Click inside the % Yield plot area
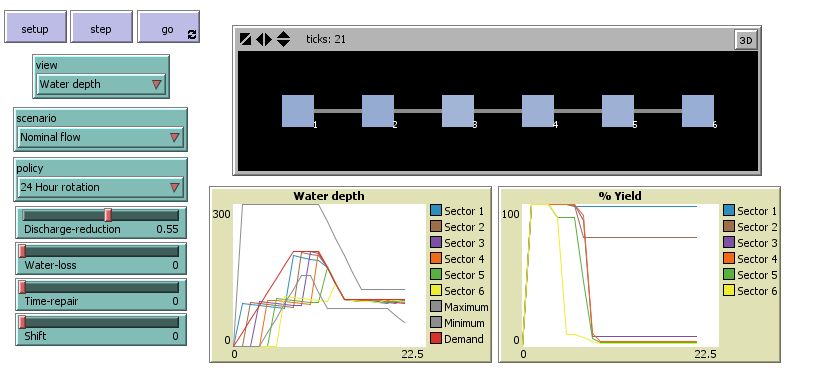The width and height of the screenshot is (839, 372). click(621, 275)
